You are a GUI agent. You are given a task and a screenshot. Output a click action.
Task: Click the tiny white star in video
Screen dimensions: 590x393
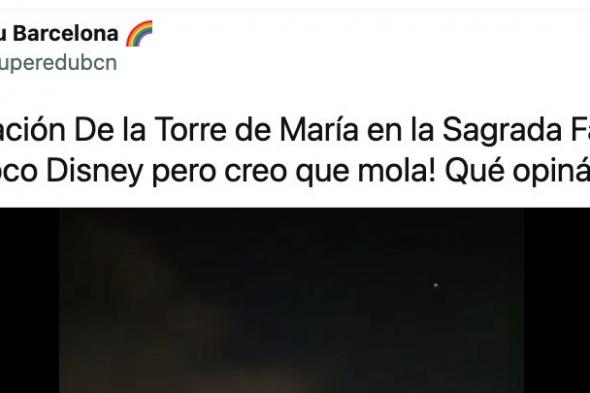436,285
